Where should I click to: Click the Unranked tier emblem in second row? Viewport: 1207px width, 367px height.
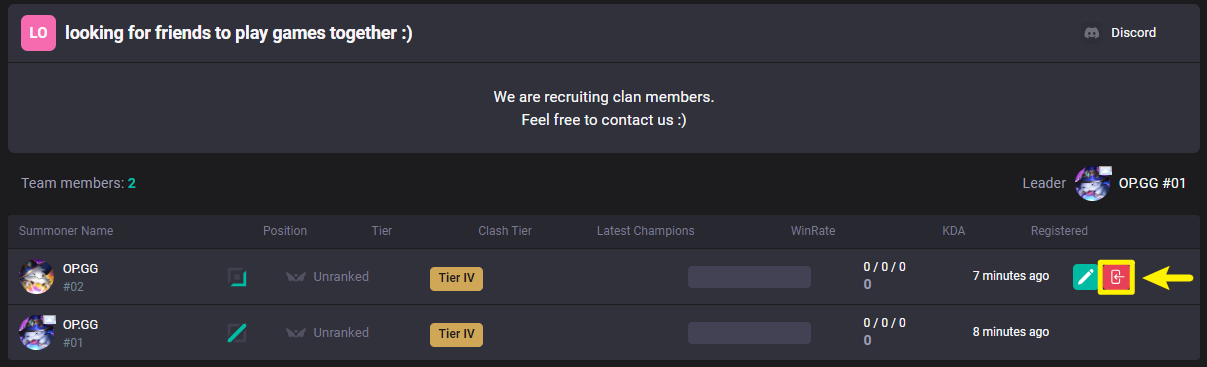[x=296, y=332]
